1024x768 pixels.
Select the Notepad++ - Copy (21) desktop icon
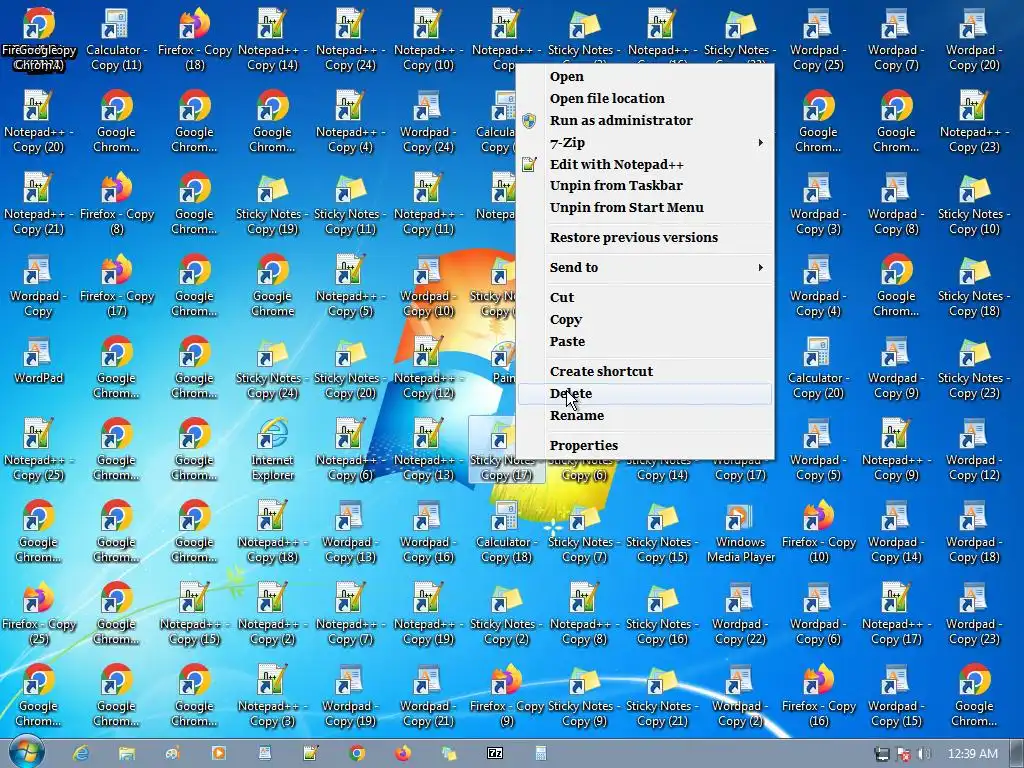(x=38, y=203)
